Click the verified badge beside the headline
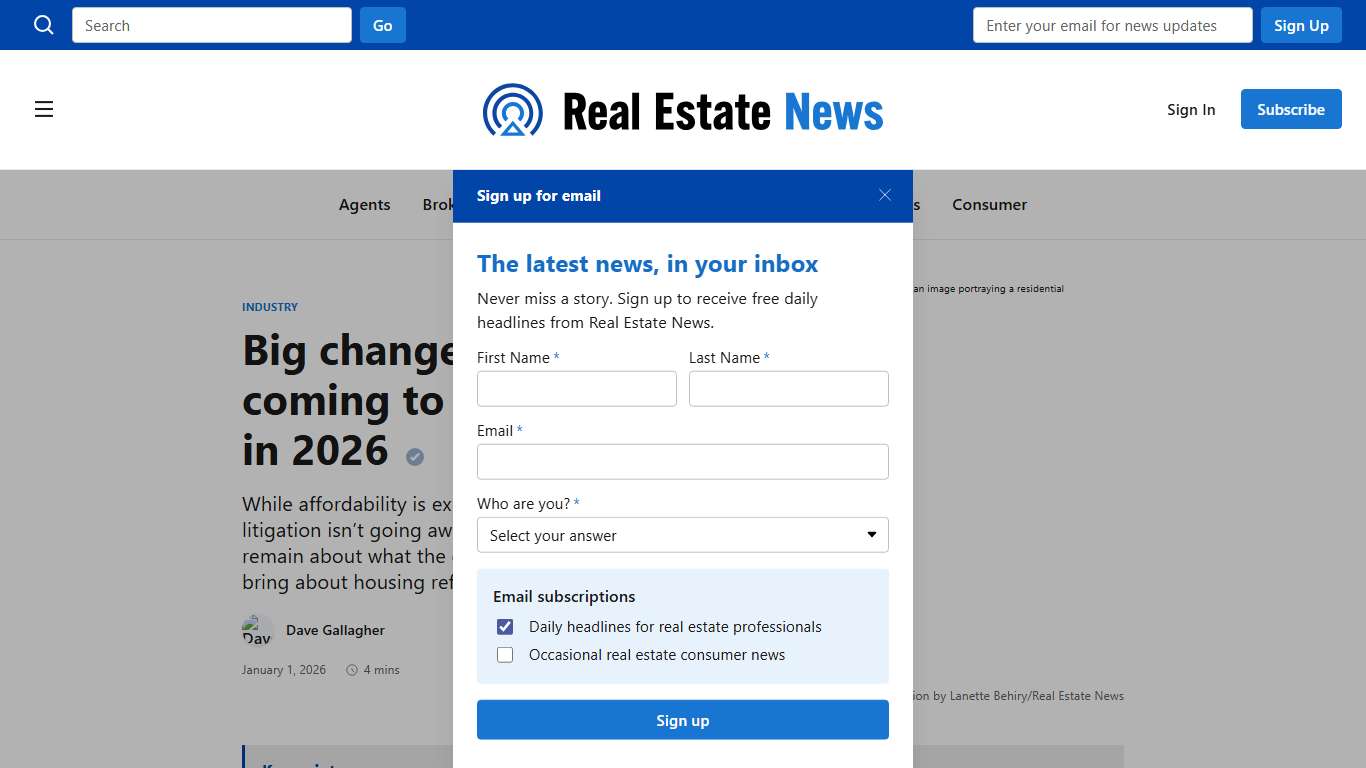The width and height of the screenshot is (1366, 768). [x=415, y=457]
